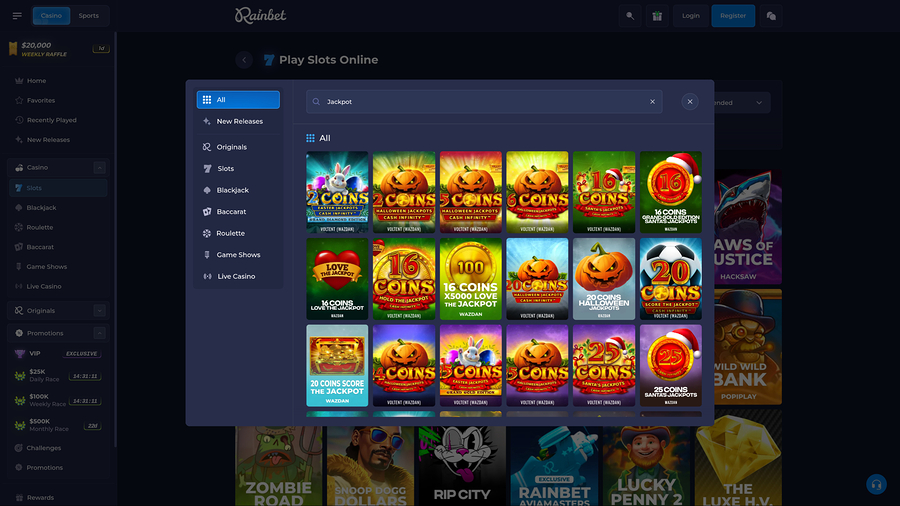Open 20 Coins Score the Jackpot treasure chest
The width and height of the screenshot is (900, 506).
337,365
